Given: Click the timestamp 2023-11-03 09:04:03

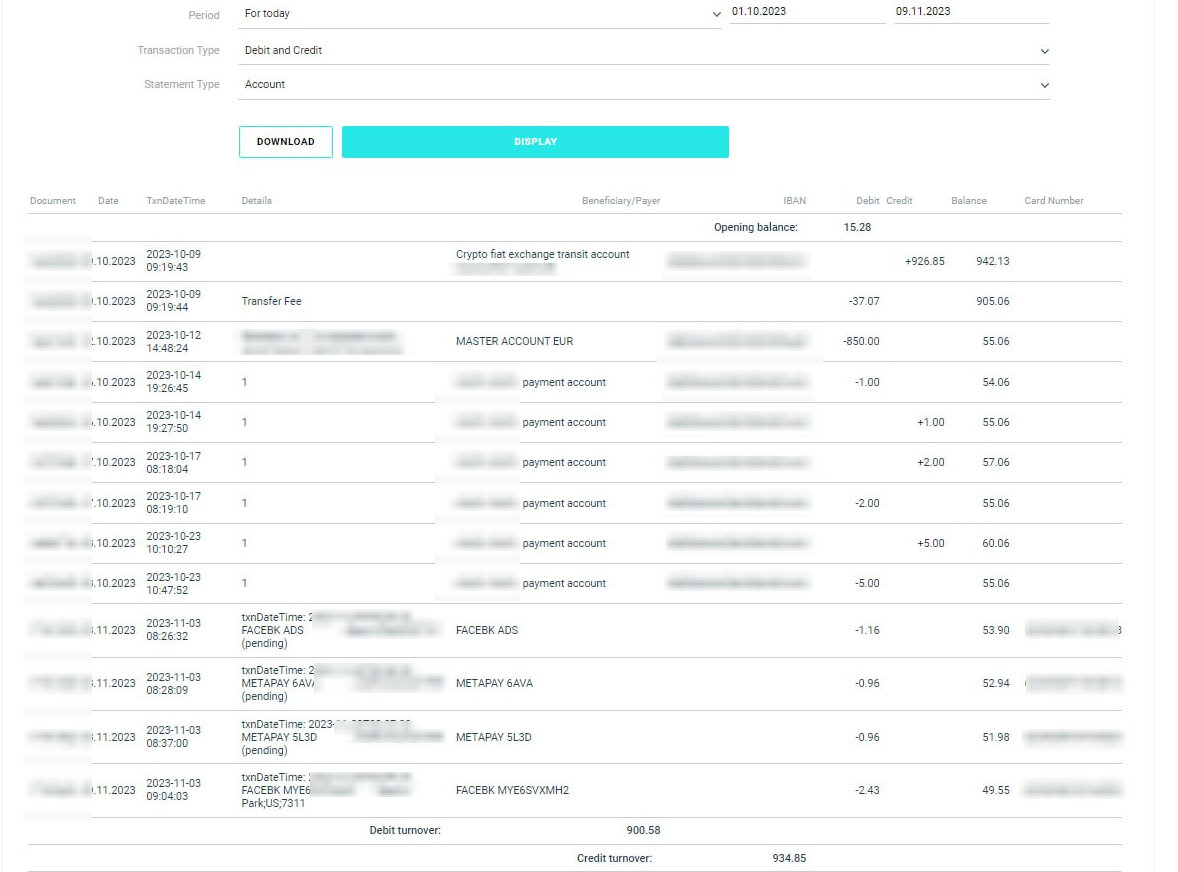Looking at the screenshot, I should point(174,789).
